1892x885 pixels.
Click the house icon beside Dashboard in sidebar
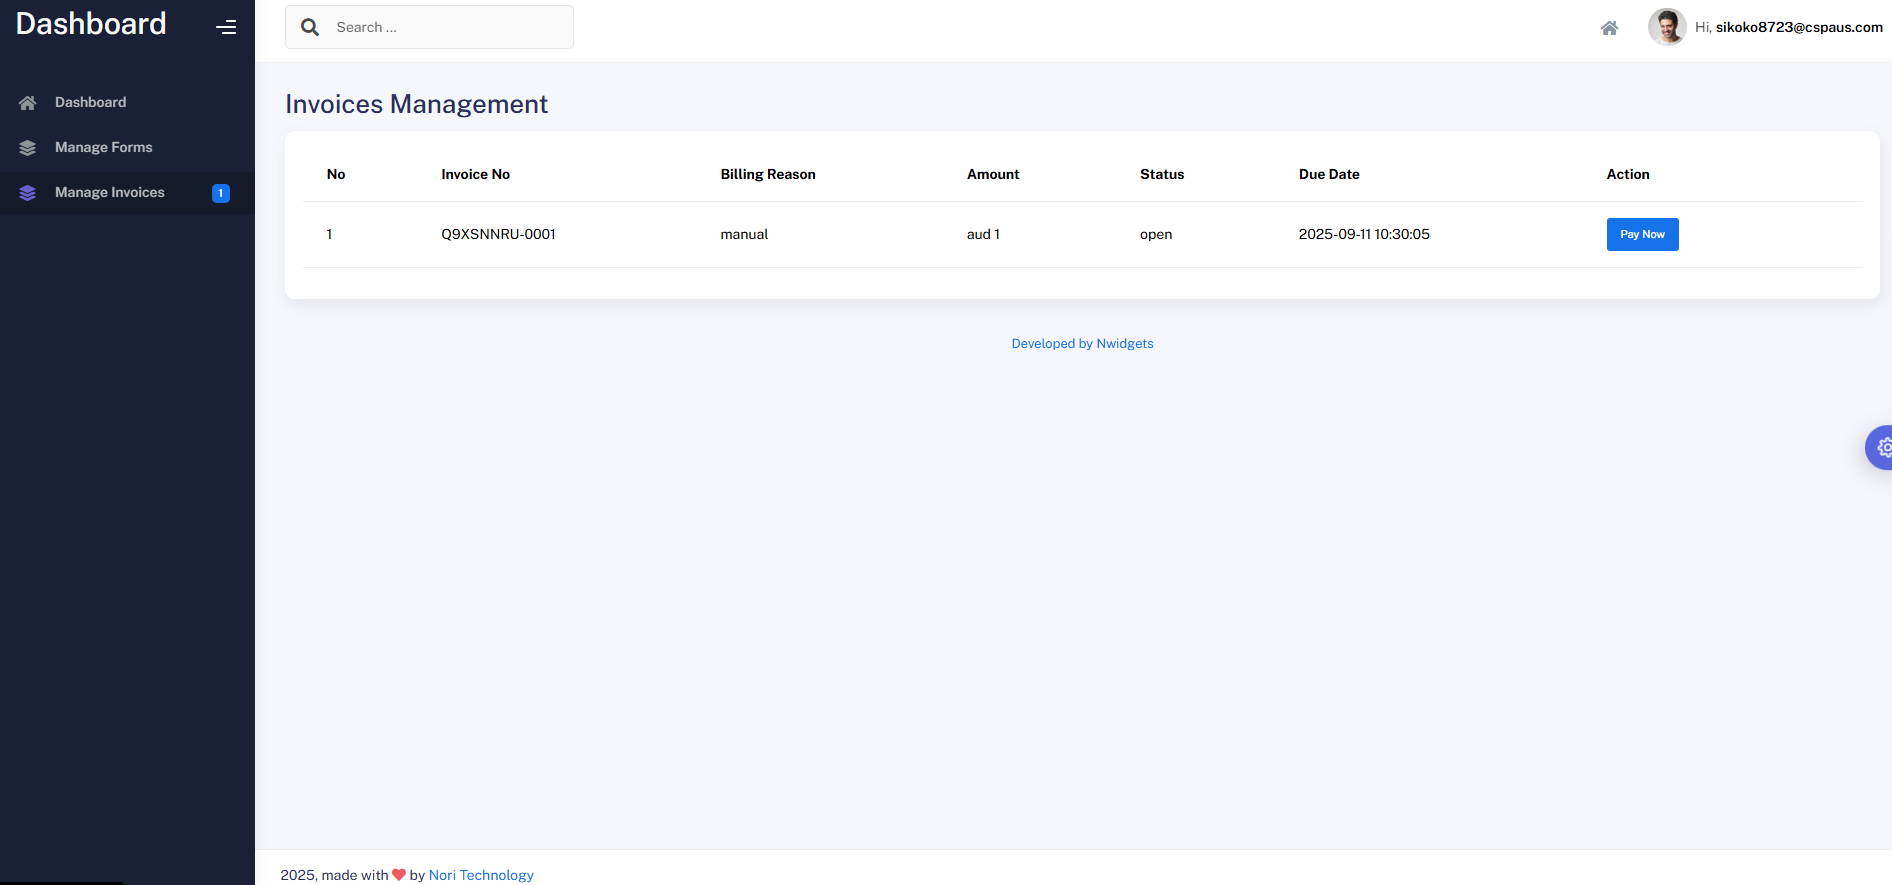[28, 103]
